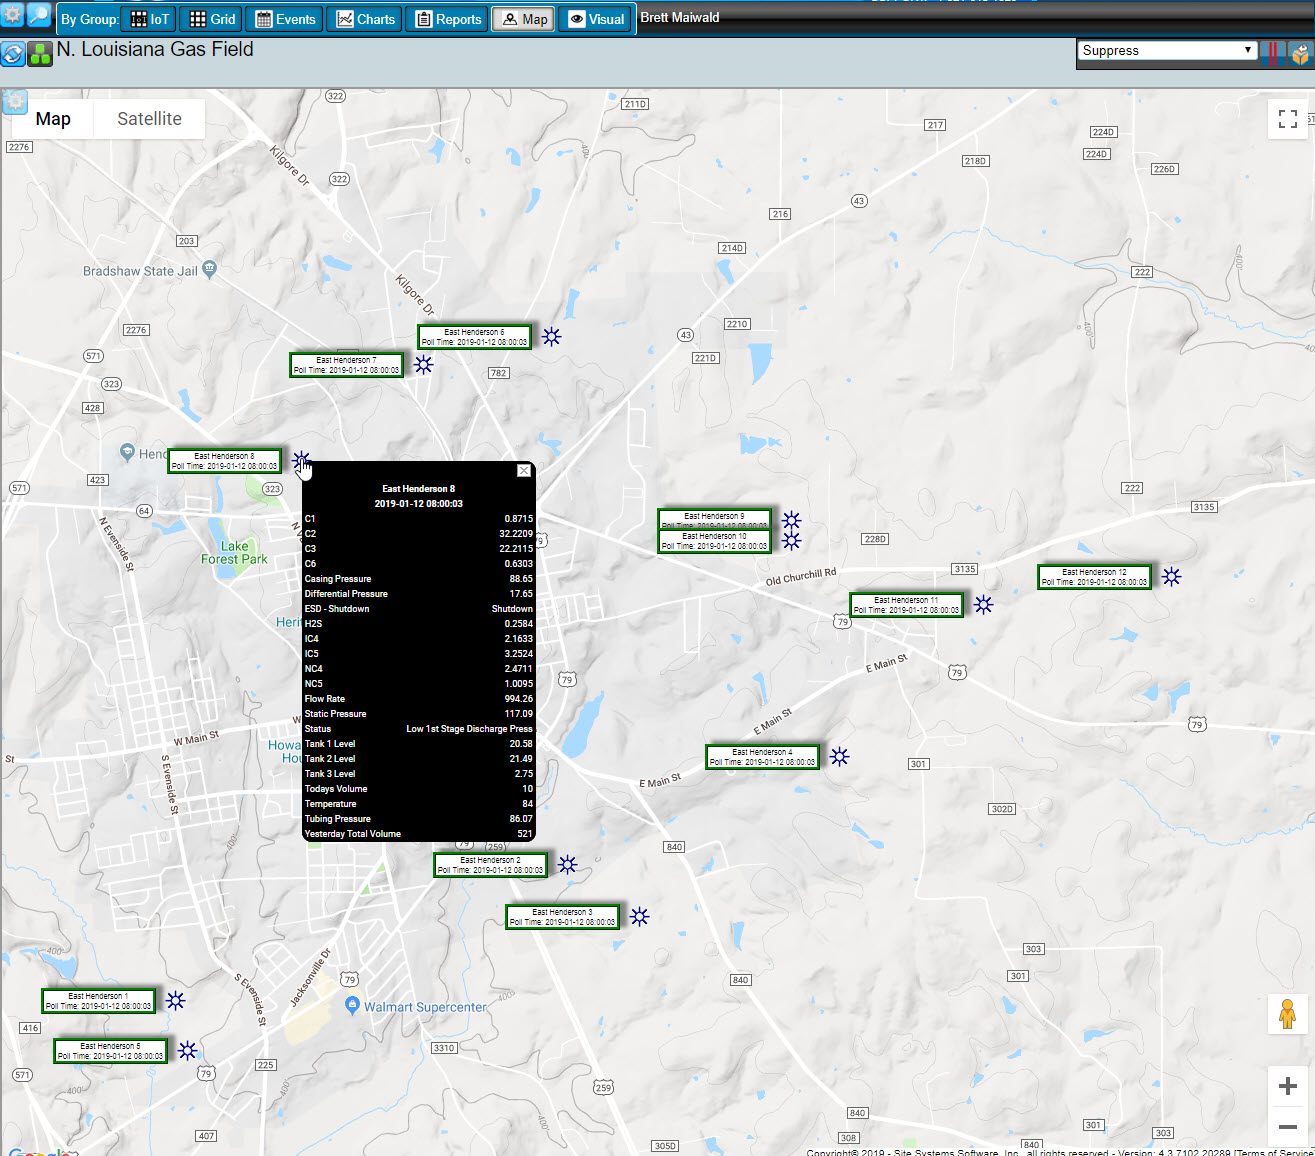Open the Events tab

285,19
